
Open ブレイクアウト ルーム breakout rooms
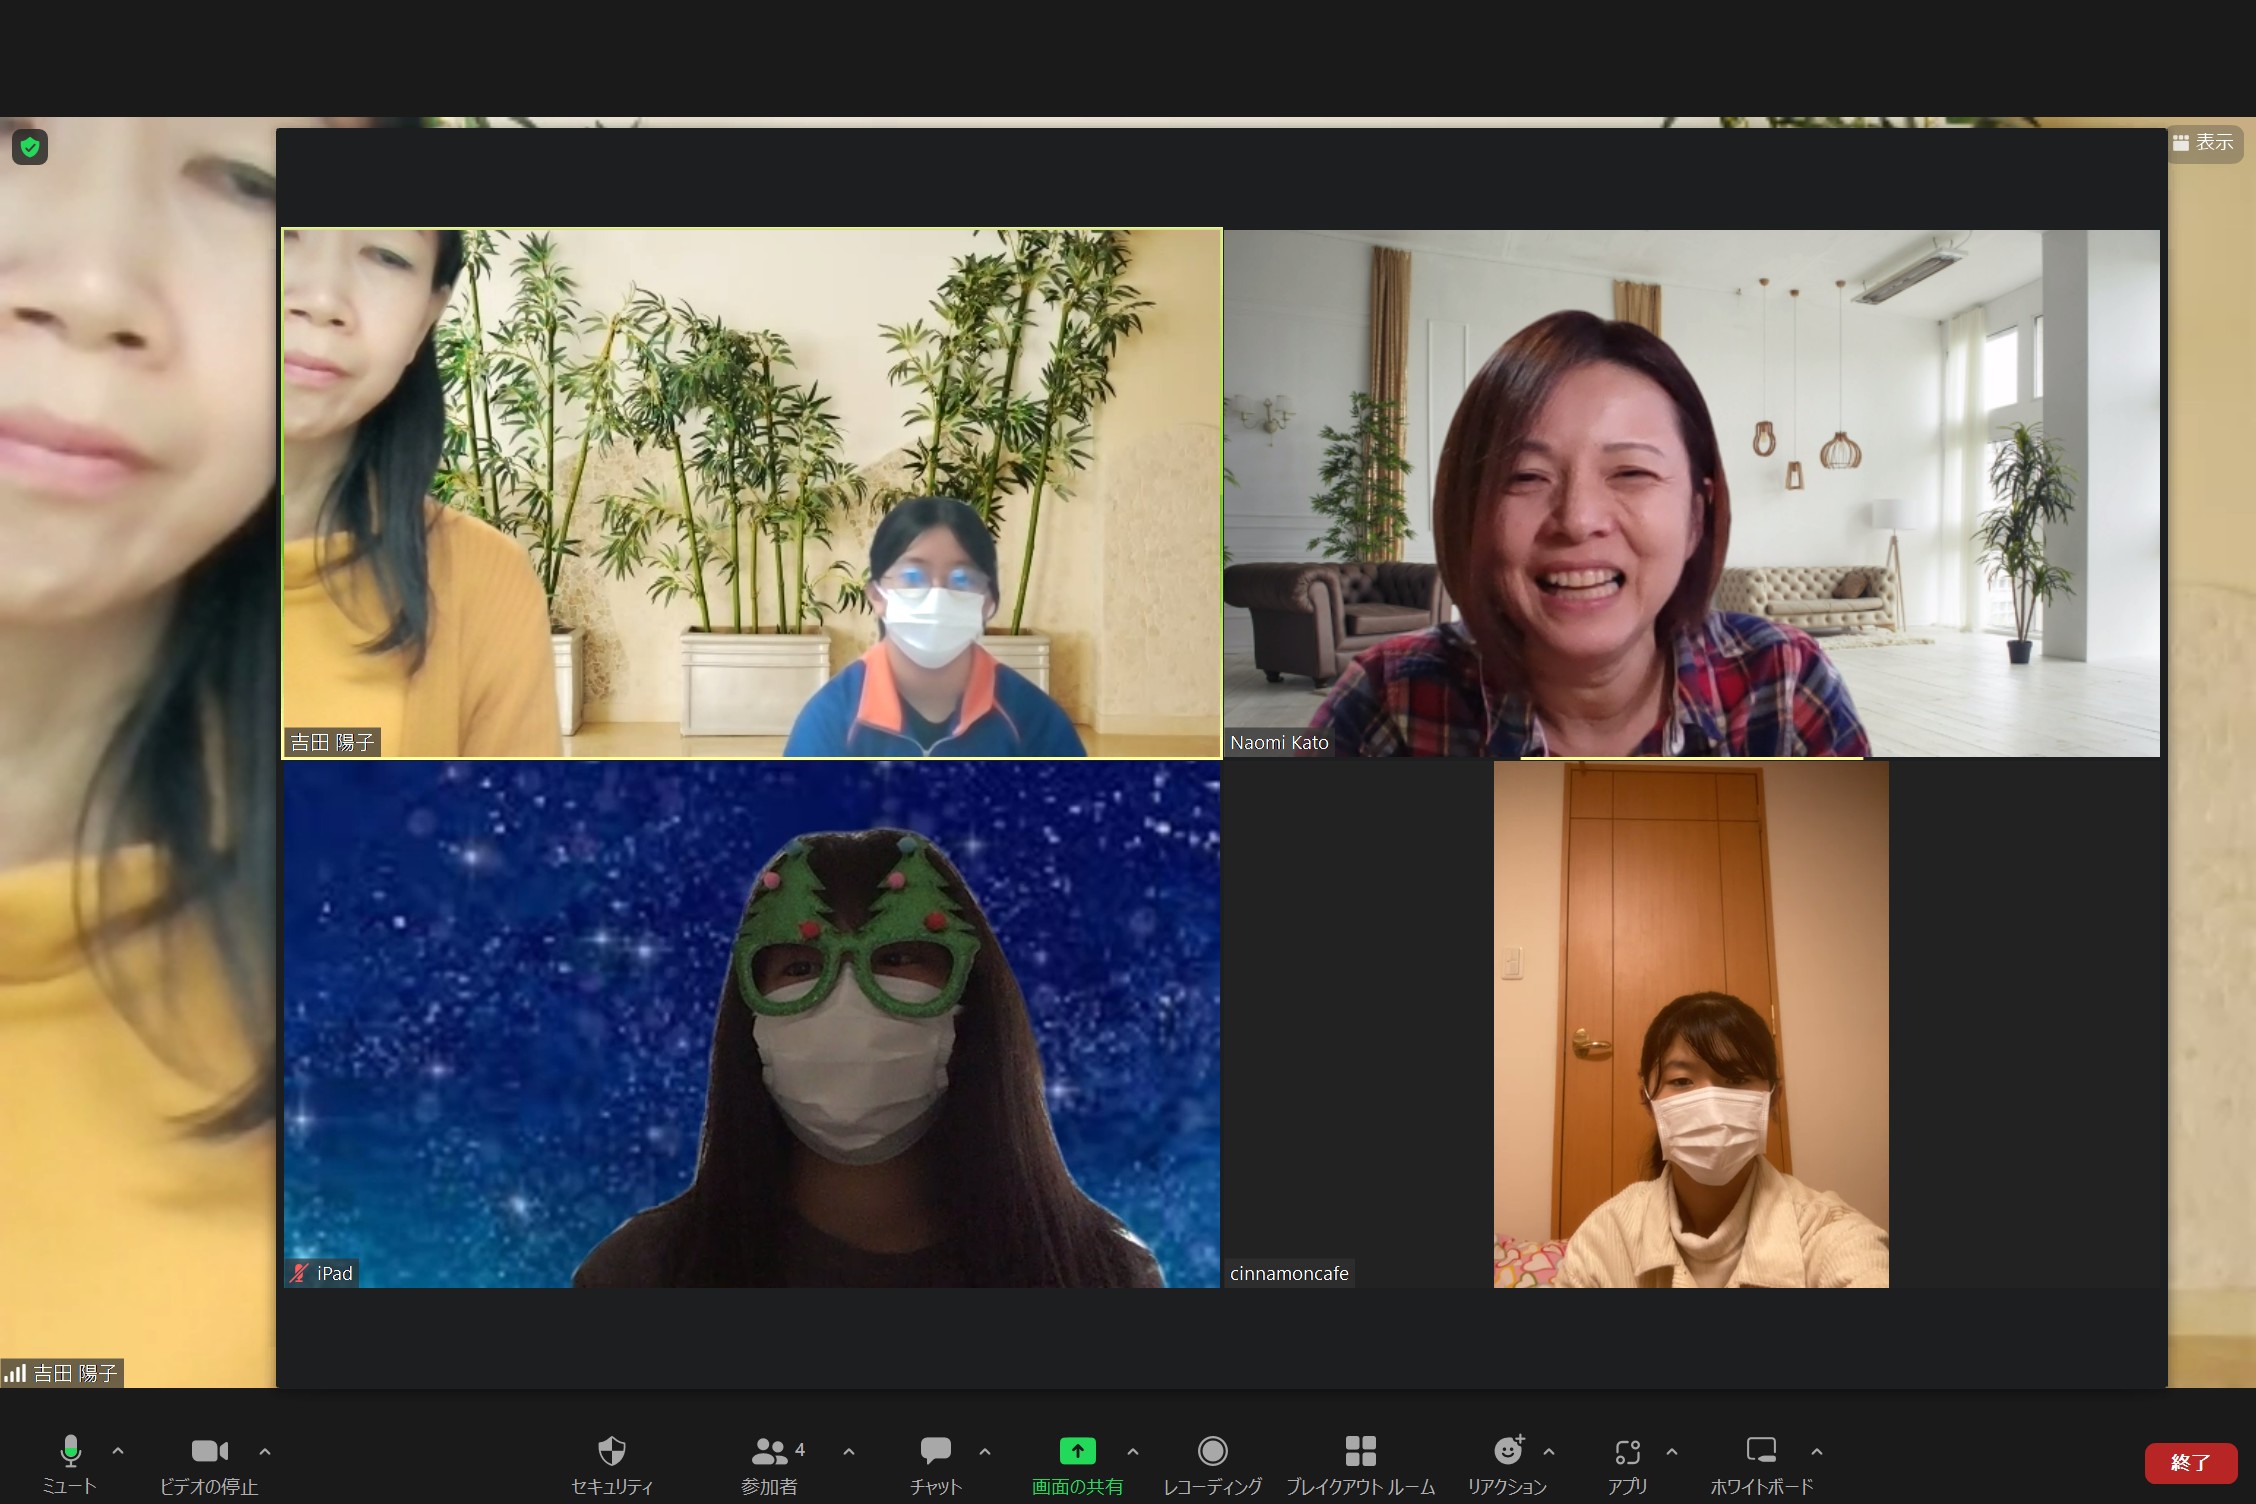pos(1360,1463)
